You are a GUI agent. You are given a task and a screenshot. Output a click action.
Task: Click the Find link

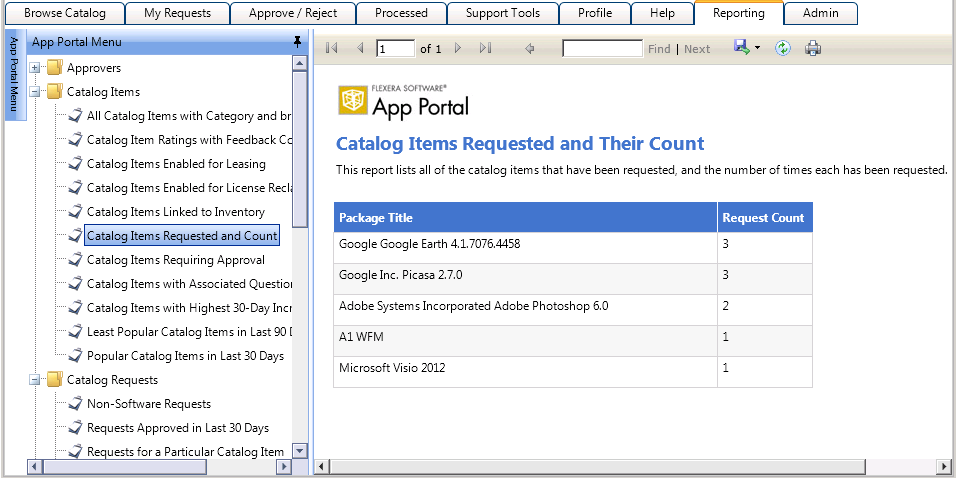point(659,49)
